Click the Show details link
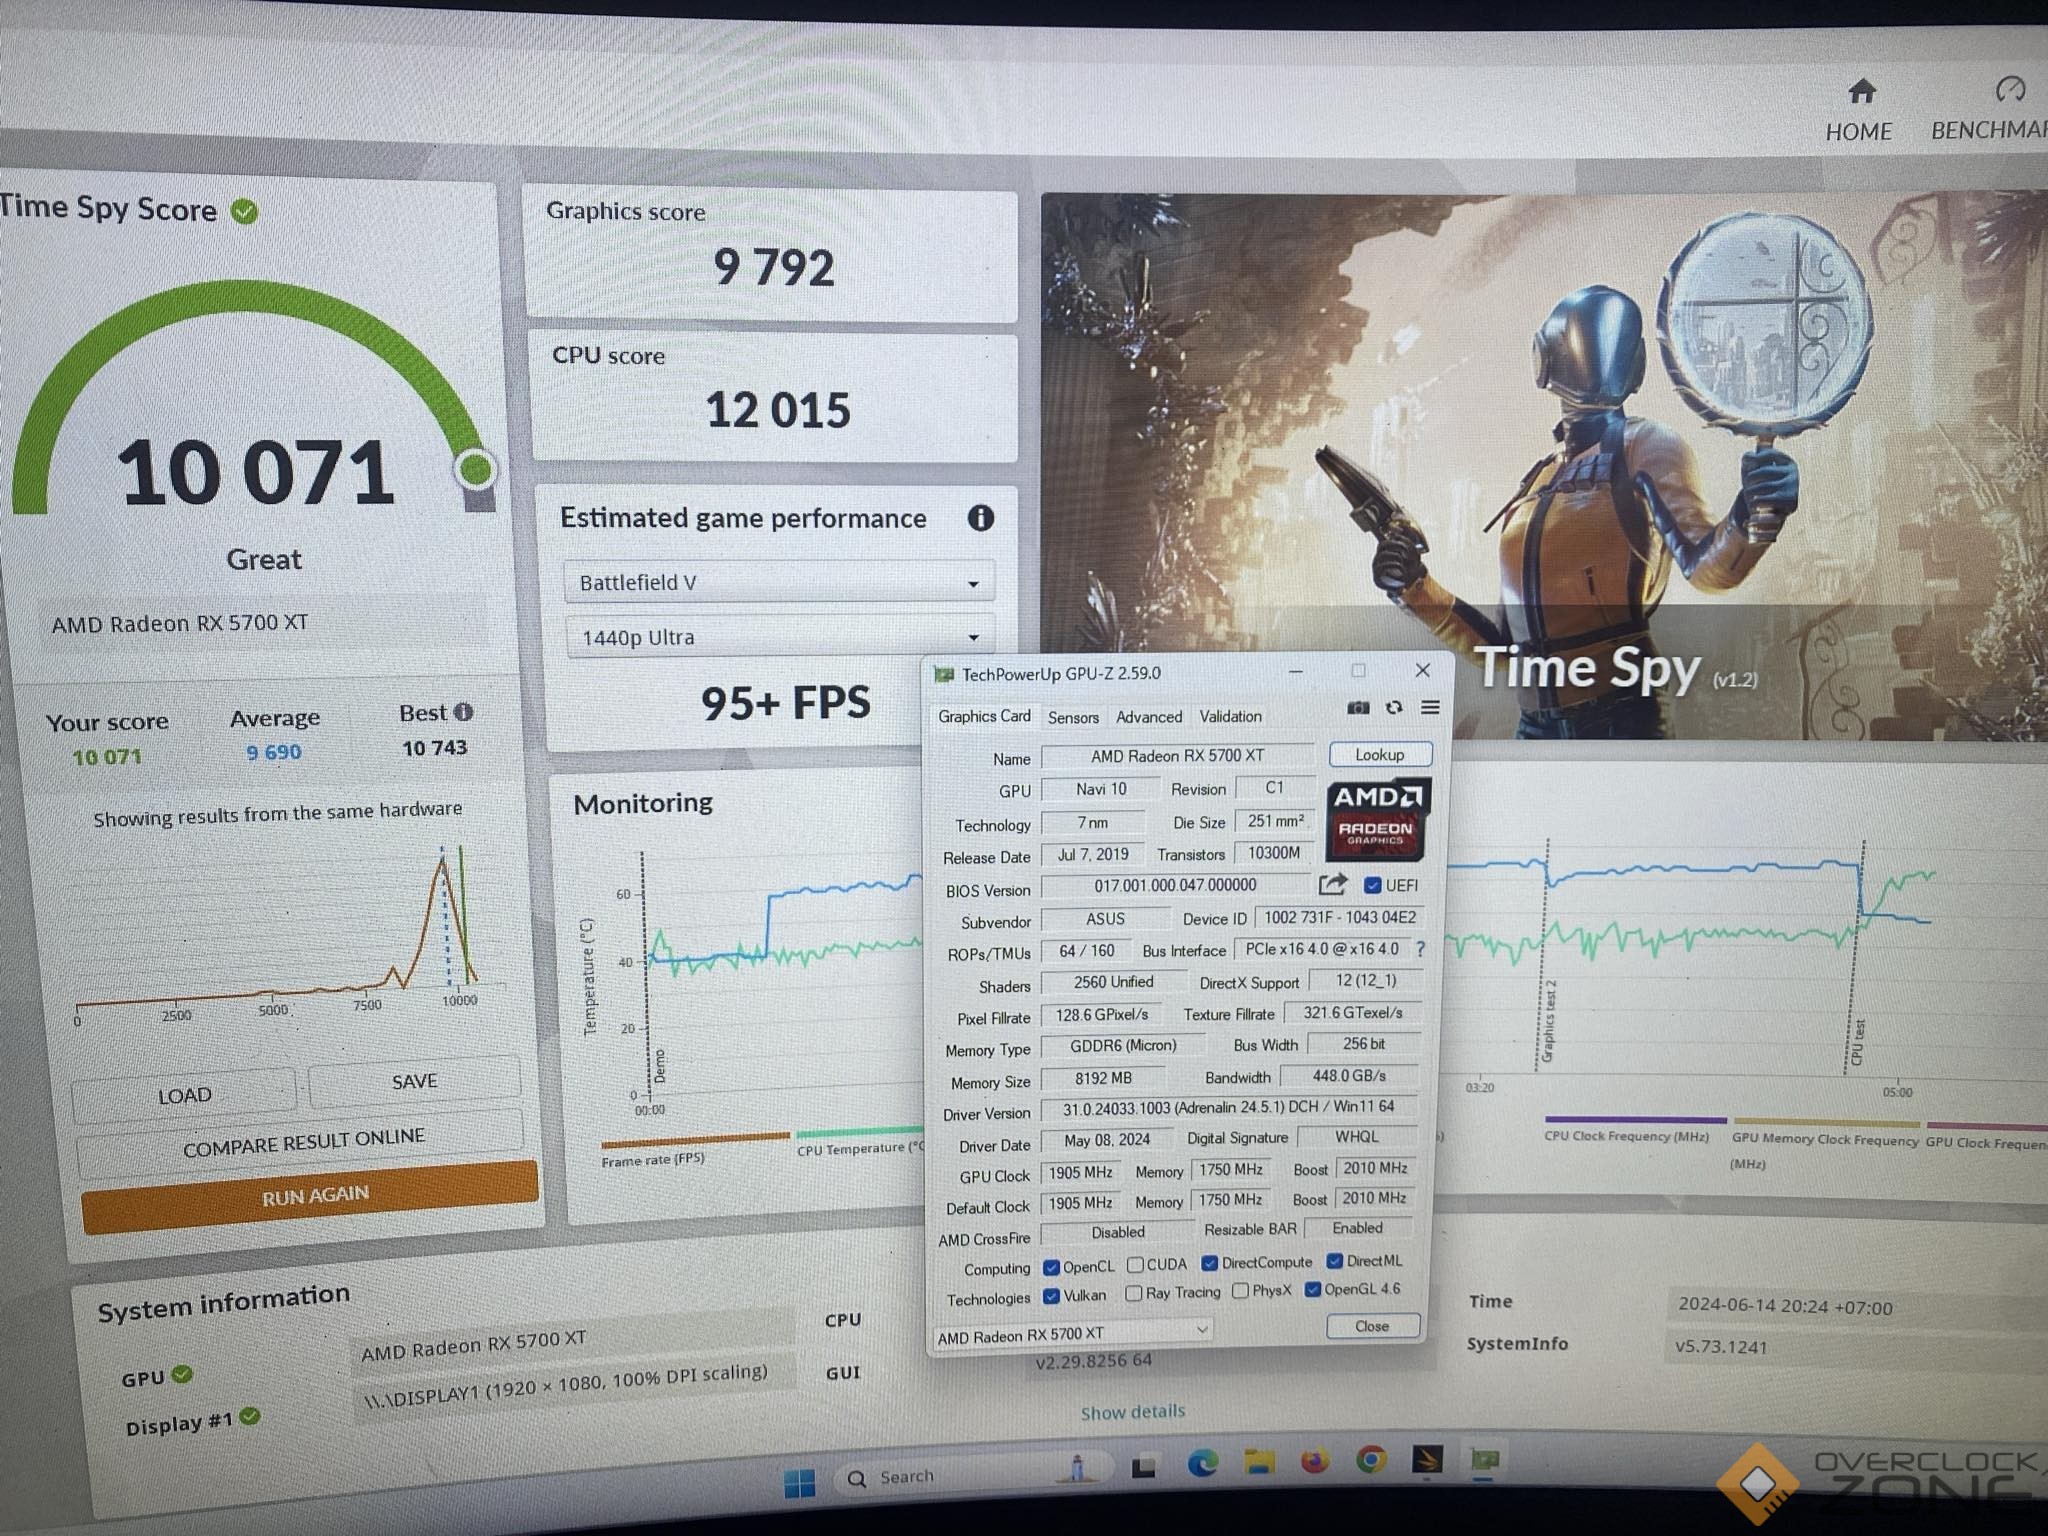The height and width of the screenshot is (1536, 2048). pyautogui.click(x=1132, y=1412)
